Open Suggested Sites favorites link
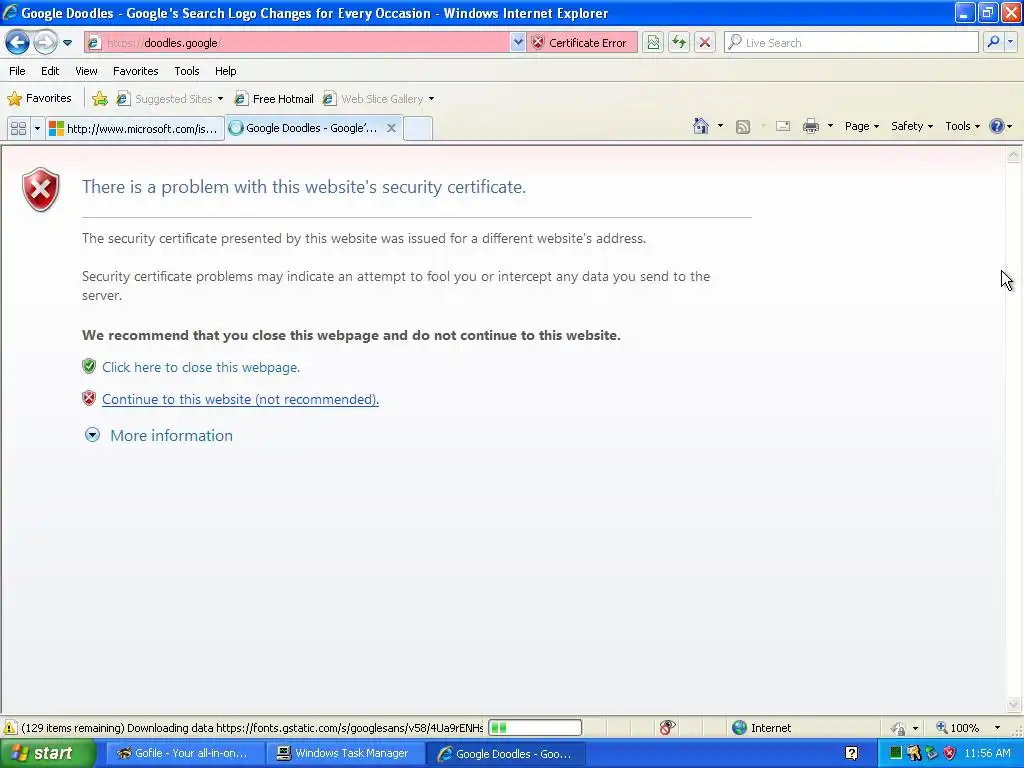This screenshot has height=768, width=1024. (x=170, y=99)
